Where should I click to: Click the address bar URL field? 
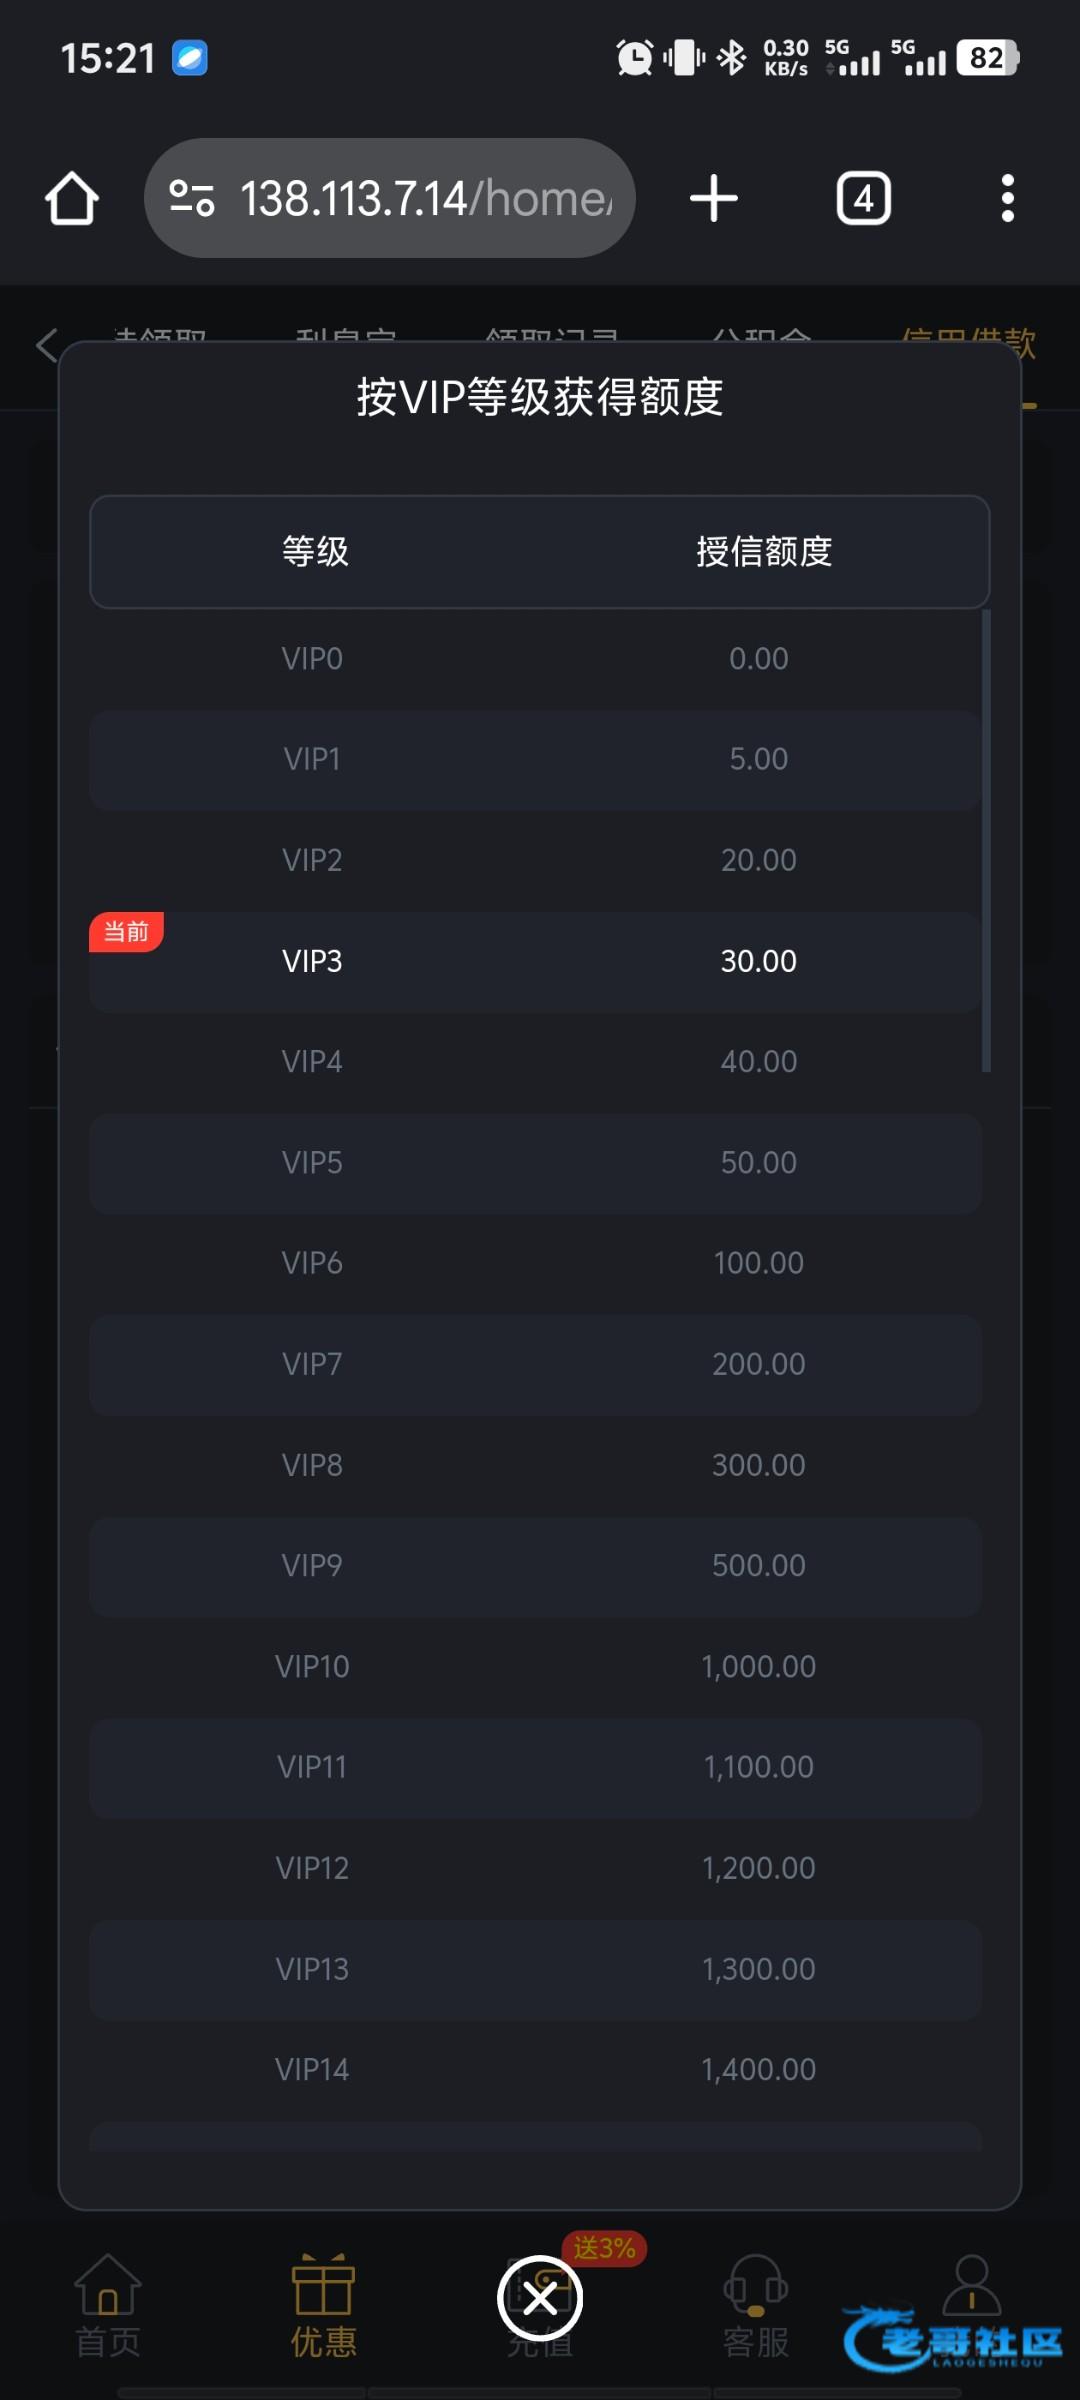(x=425, y=198)
